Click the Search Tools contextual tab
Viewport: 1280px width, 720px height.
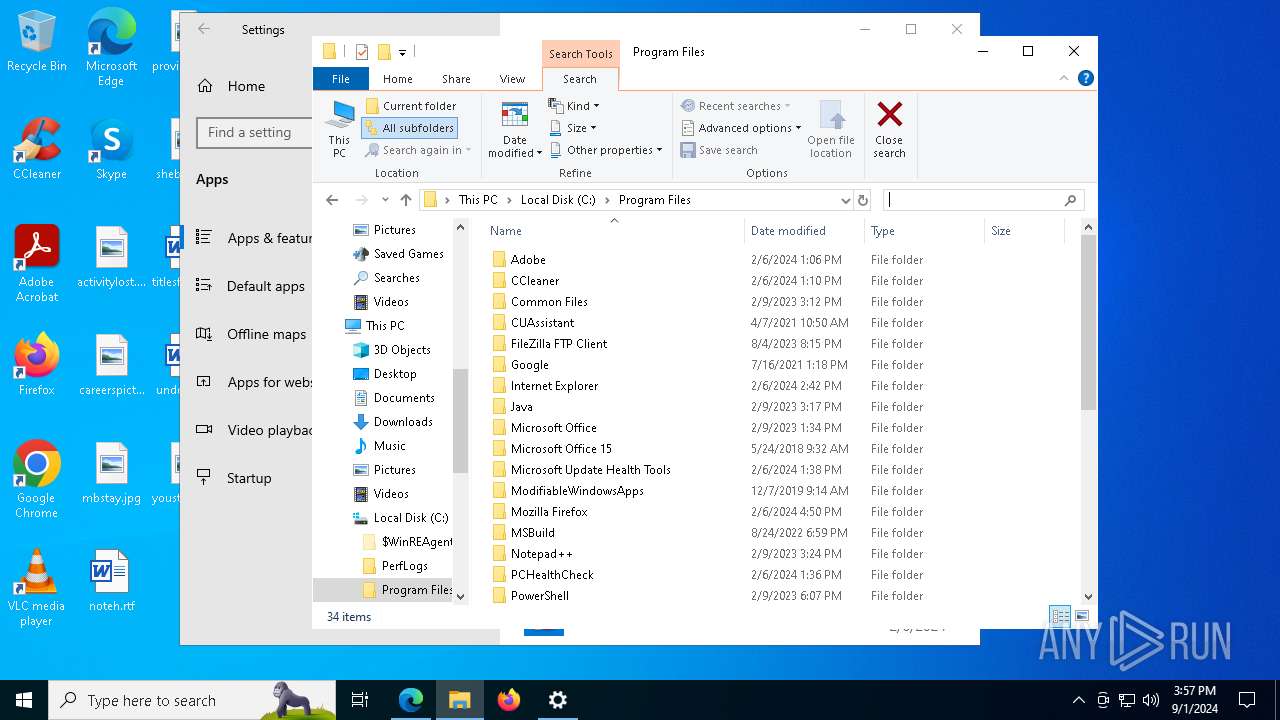click(x=580, y=54)
